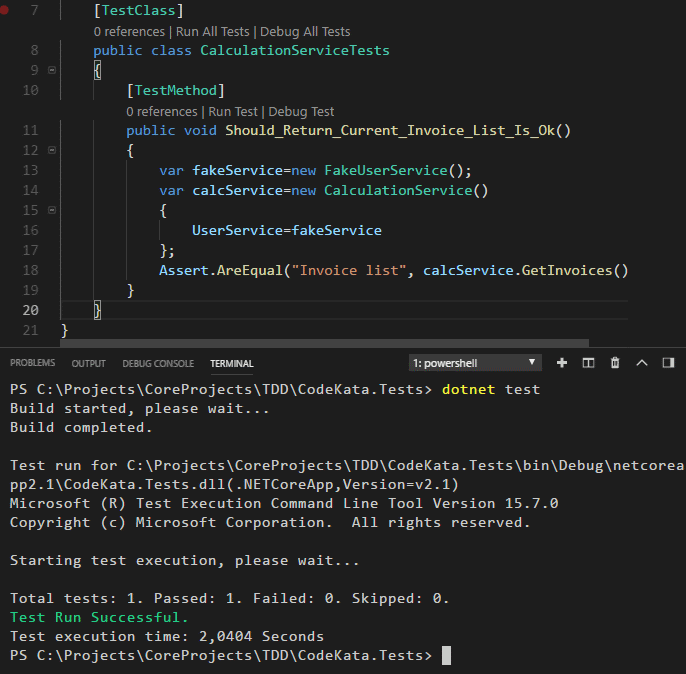The image size is (686, 674).
Task: Click UserService=fakeService on line 16
Action: point(287,230)
